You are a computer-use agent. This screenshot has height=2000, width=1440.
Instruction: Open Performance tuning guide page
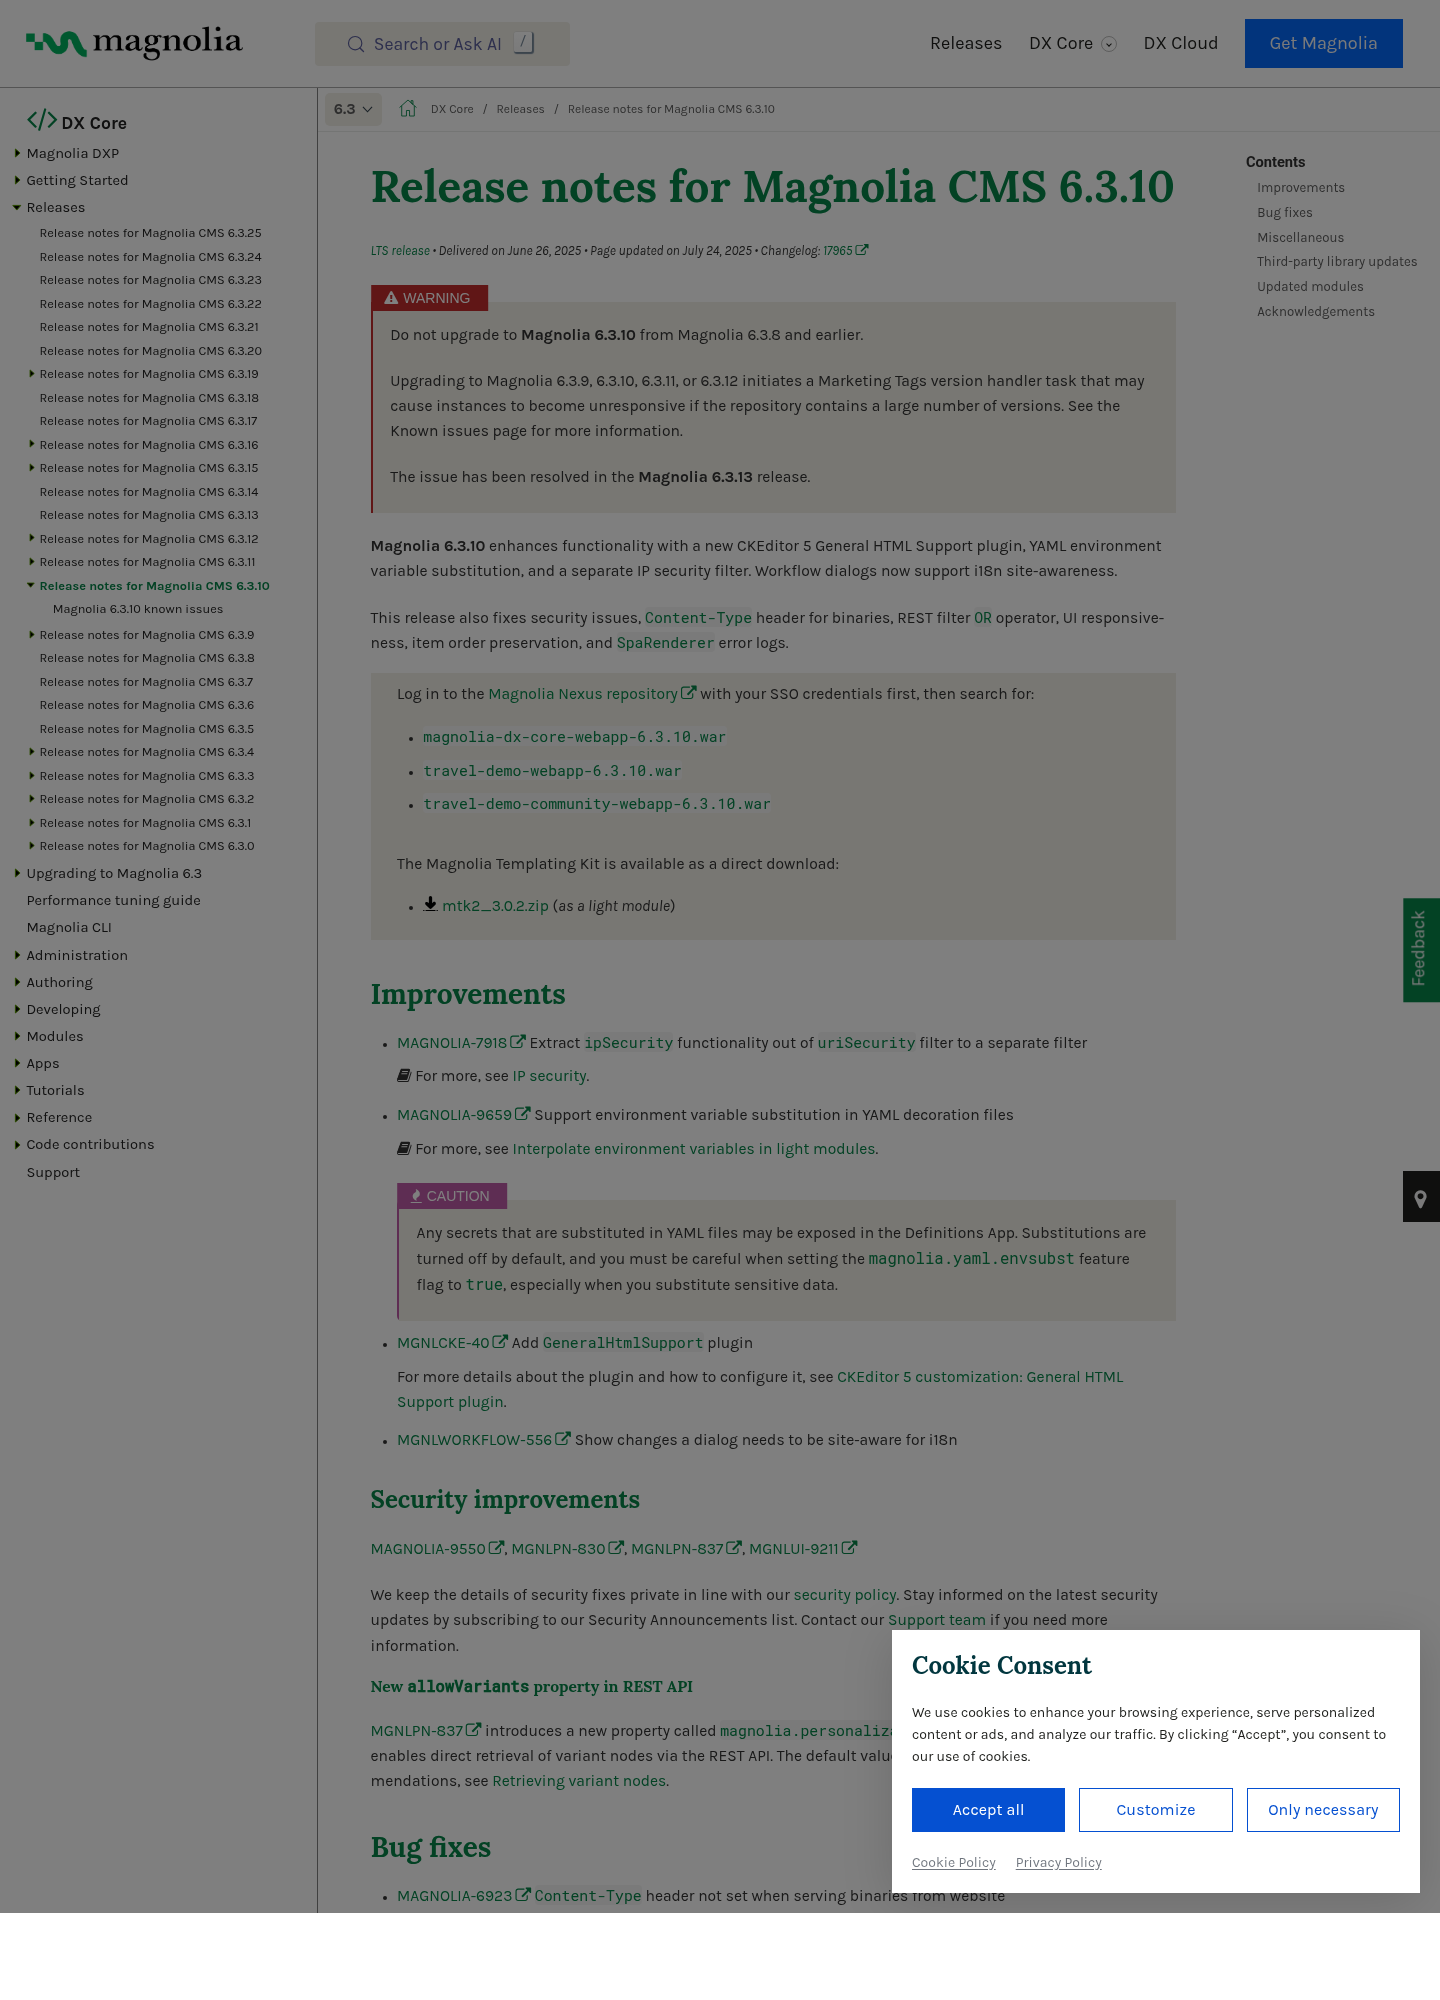coord(114,900)
